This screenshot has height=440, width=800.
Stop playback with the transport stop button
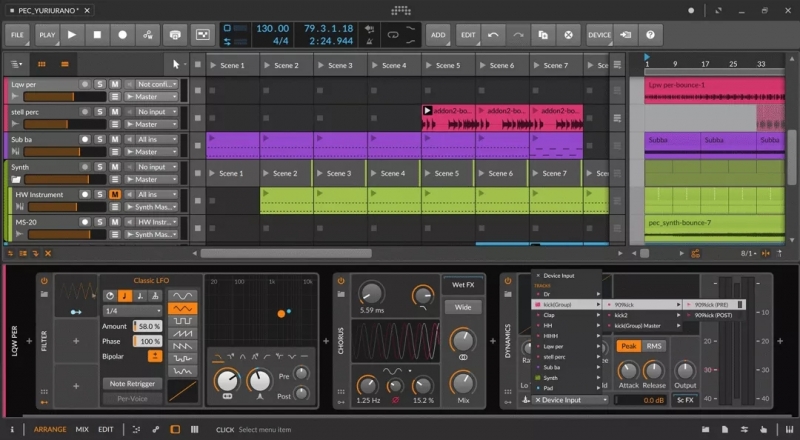(97, 35)
